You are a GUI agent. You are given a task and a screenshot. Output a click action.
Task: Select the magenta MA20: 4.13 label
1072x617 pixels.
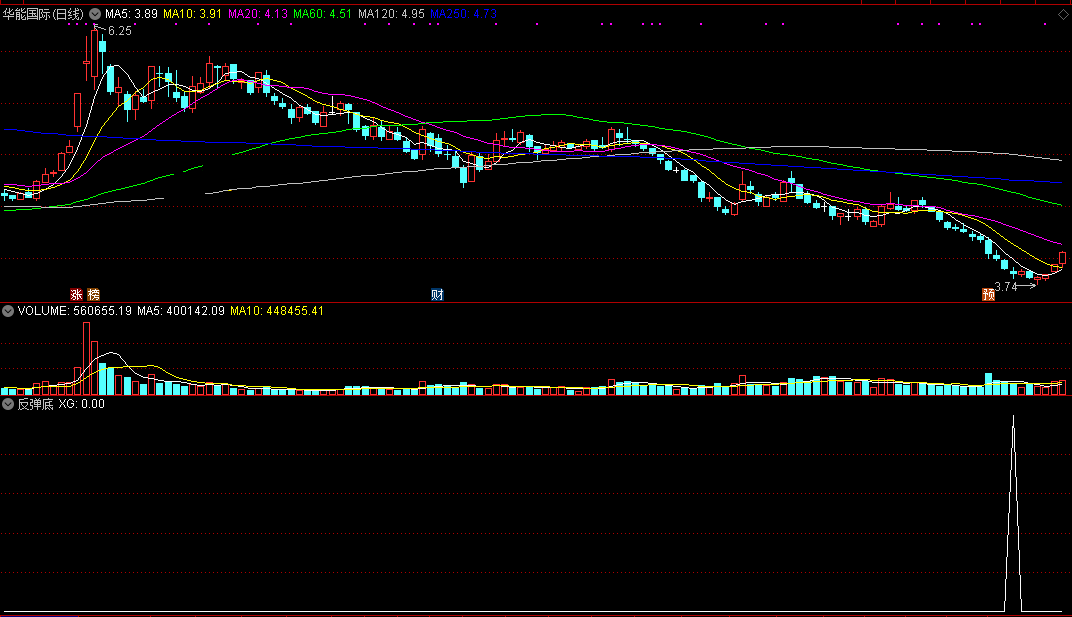258,14
